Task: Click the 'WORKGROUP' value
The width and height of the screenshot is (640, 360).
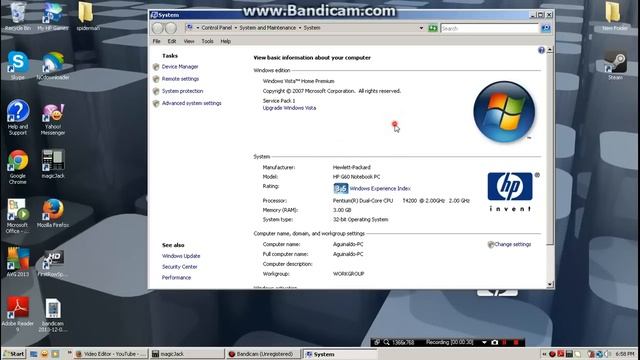Action: tap(348, 274)
